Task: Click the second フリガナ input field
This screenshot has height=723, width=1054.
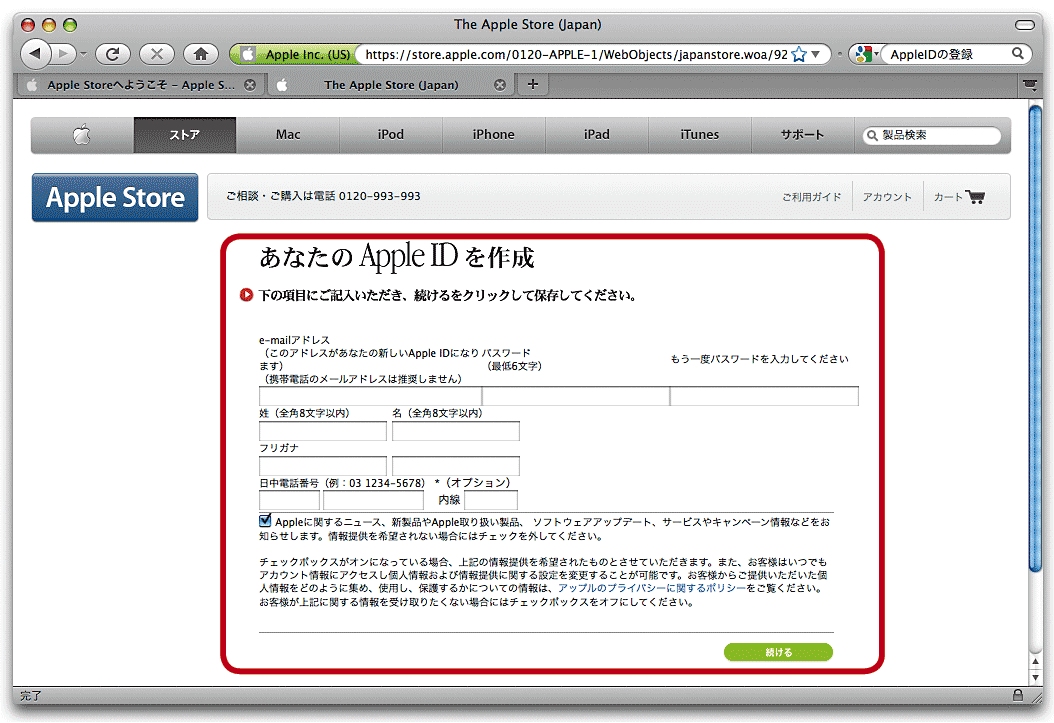Action: 456,466
